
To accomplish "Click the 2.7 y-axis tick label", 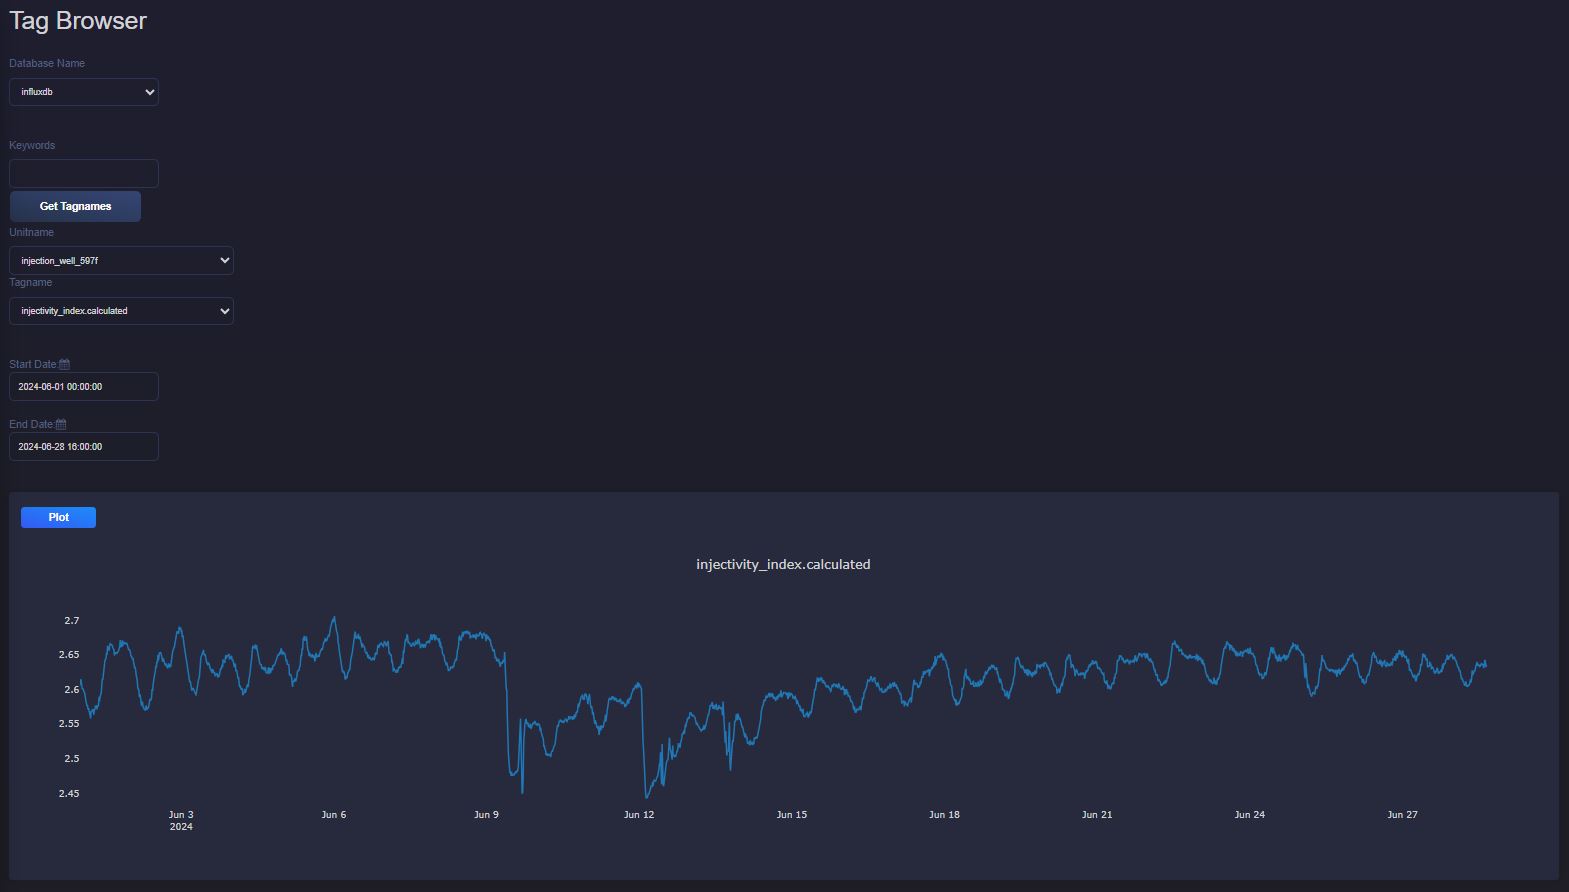I will point(71,621).
